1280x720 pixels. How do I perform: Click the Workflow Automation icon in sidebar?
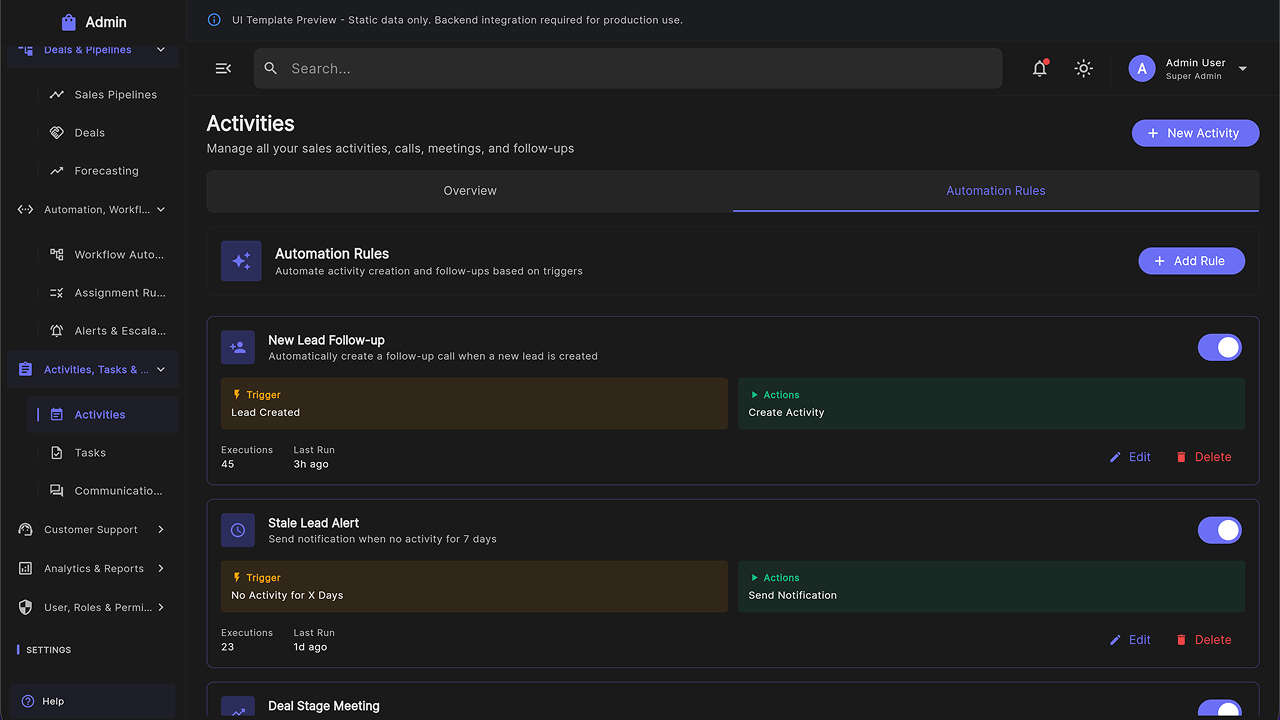coord(57,255)
